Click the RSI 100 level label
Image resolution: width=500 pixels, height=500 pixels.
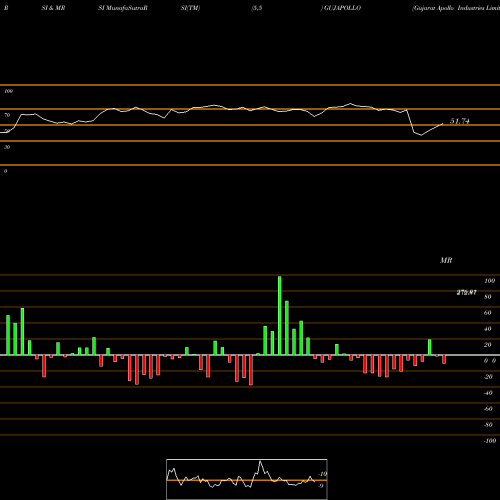pos(8,91)
